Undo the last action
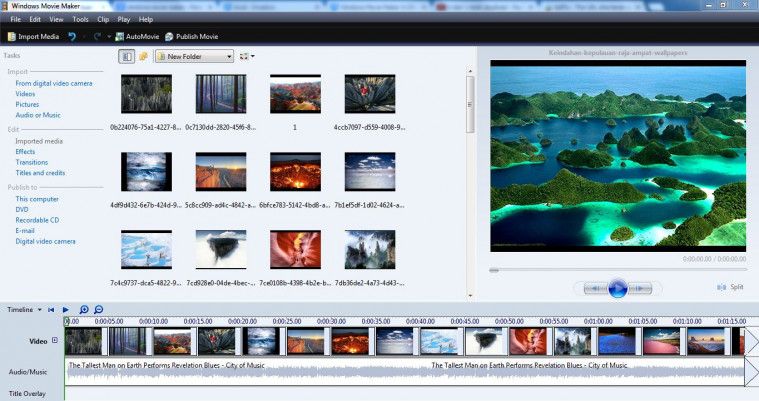Image resolution: width=759 pixels, height=401 pixels. (x=72, y=36)
